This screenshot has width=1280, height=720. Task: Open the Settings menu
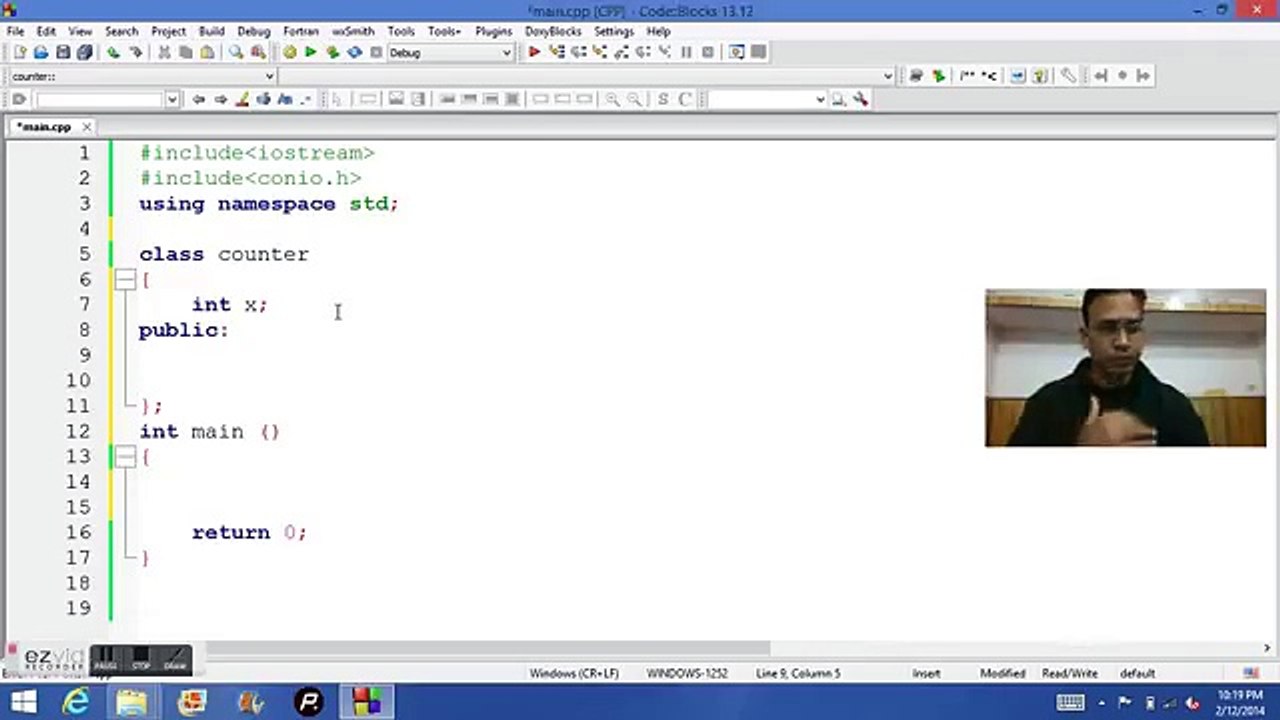tap(614, 31)
